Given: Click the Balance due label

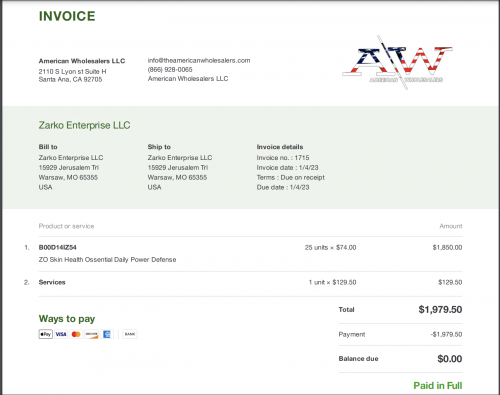Looking at the screenshot, I should (358, 359).
